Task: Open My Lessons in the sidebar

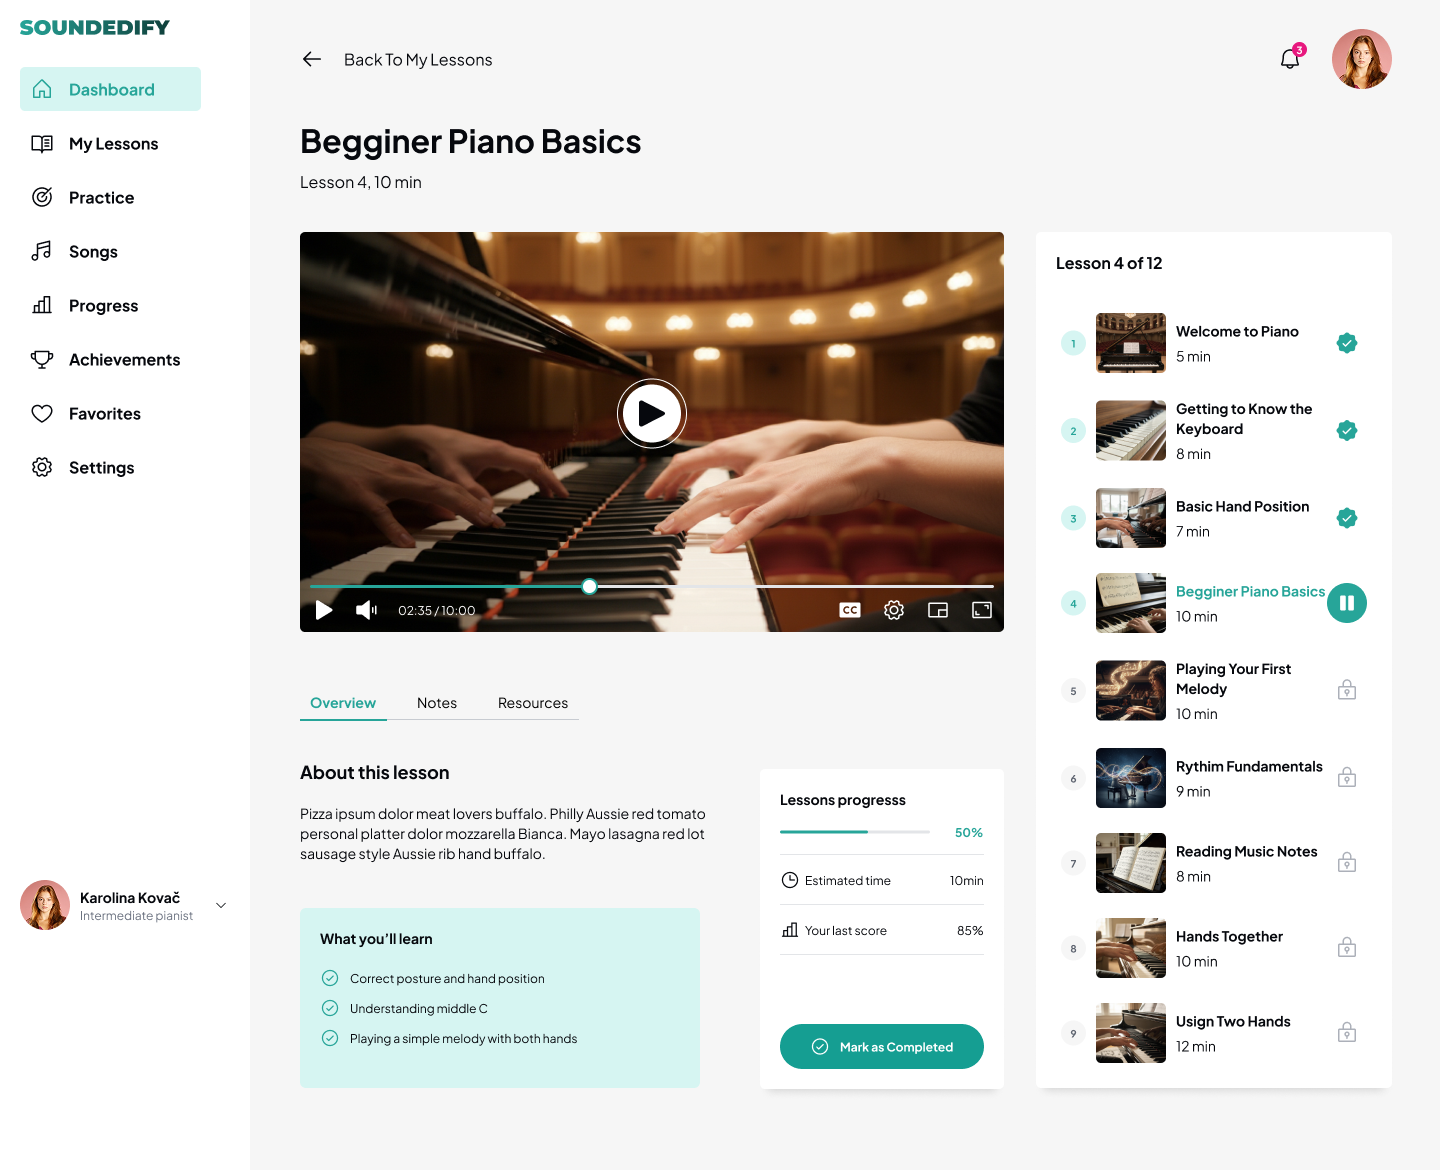Action: coord(110,143)
